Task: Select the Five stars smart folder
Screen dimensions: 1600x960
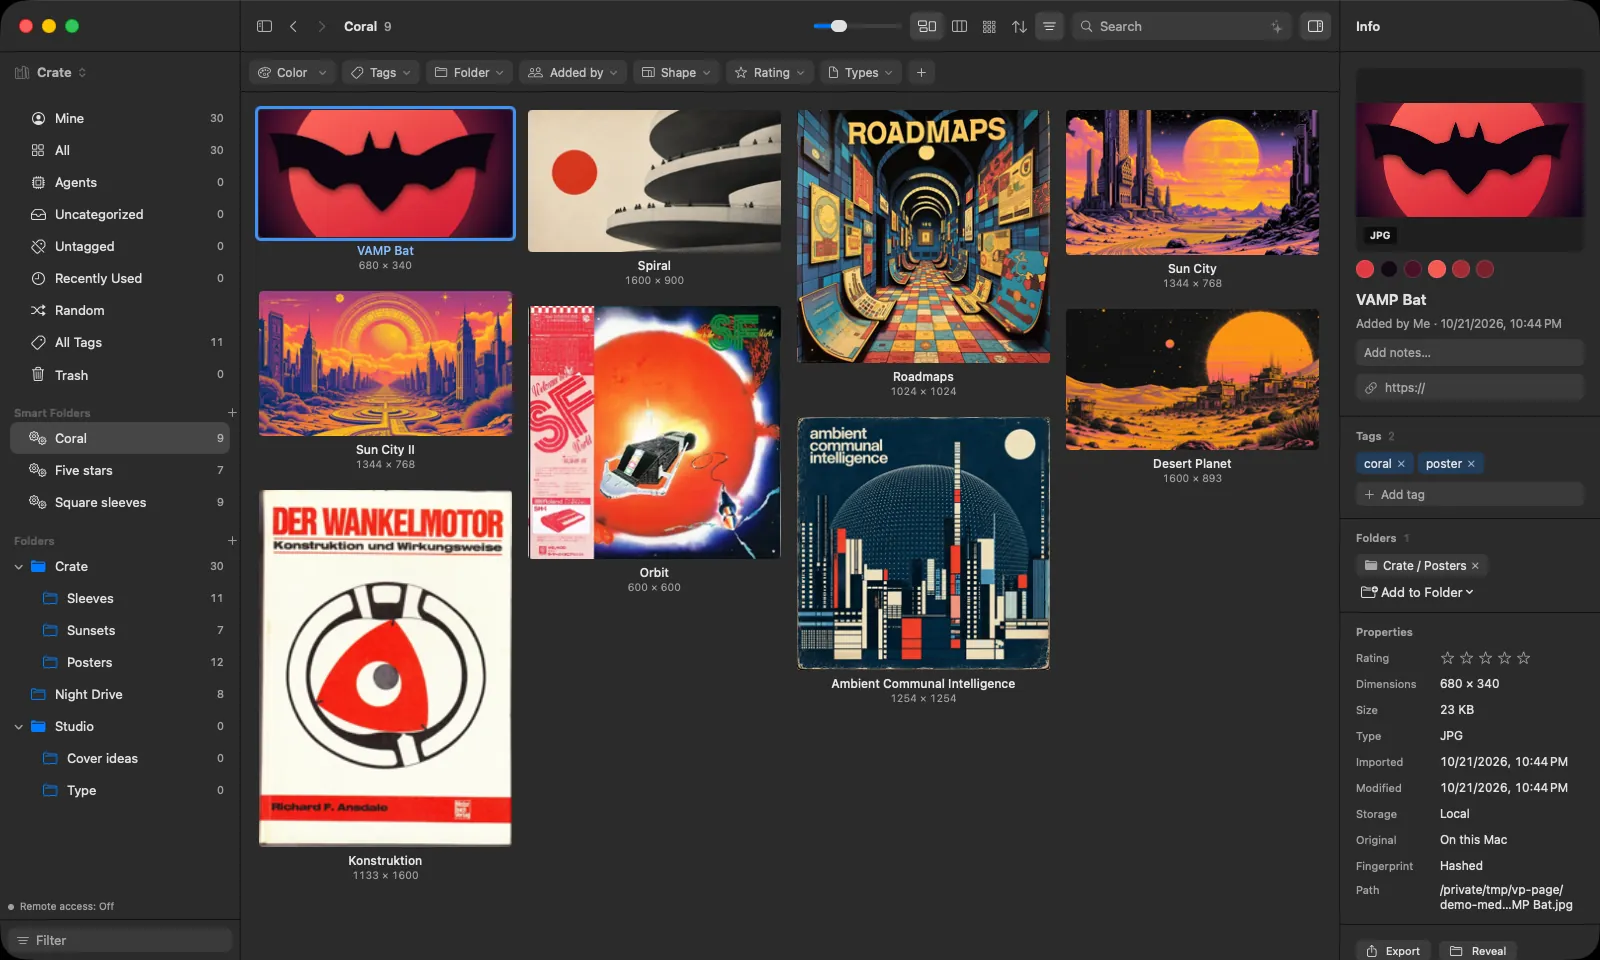Action: tap(120, 470)
